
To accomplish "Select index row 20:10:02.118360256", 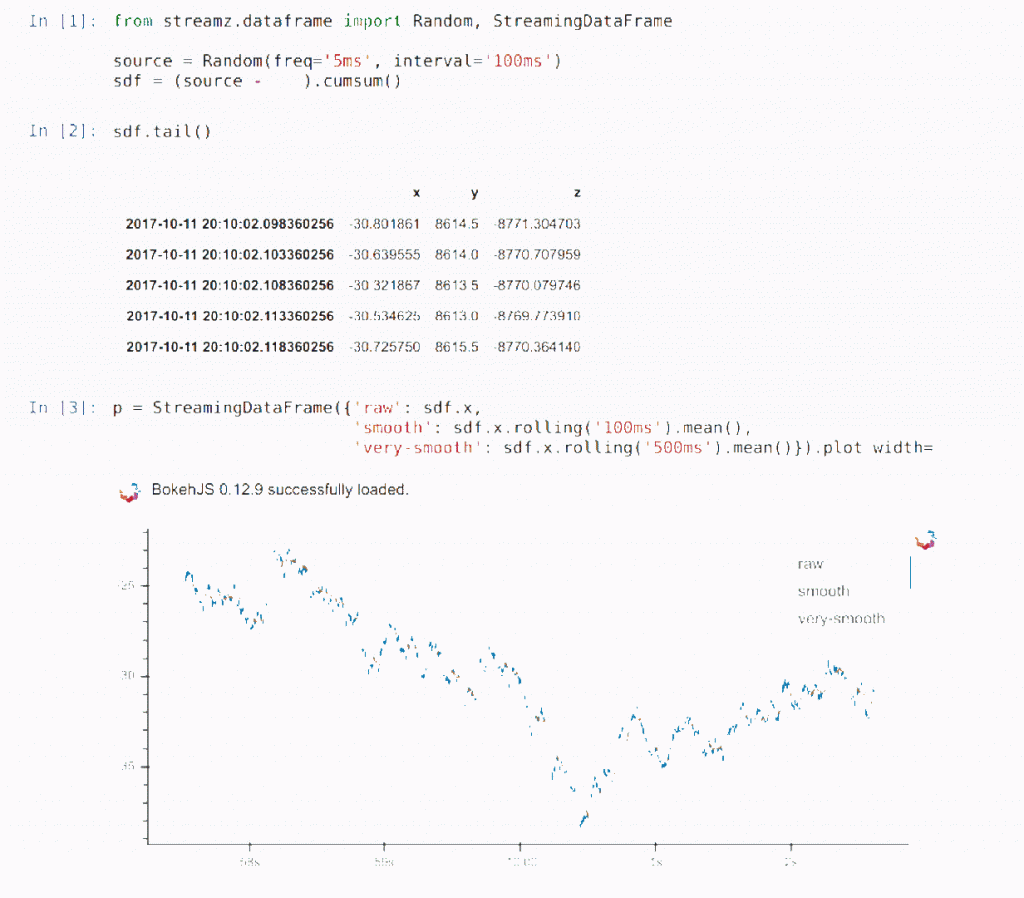I will pyautogui.click(x=230, y=347).
